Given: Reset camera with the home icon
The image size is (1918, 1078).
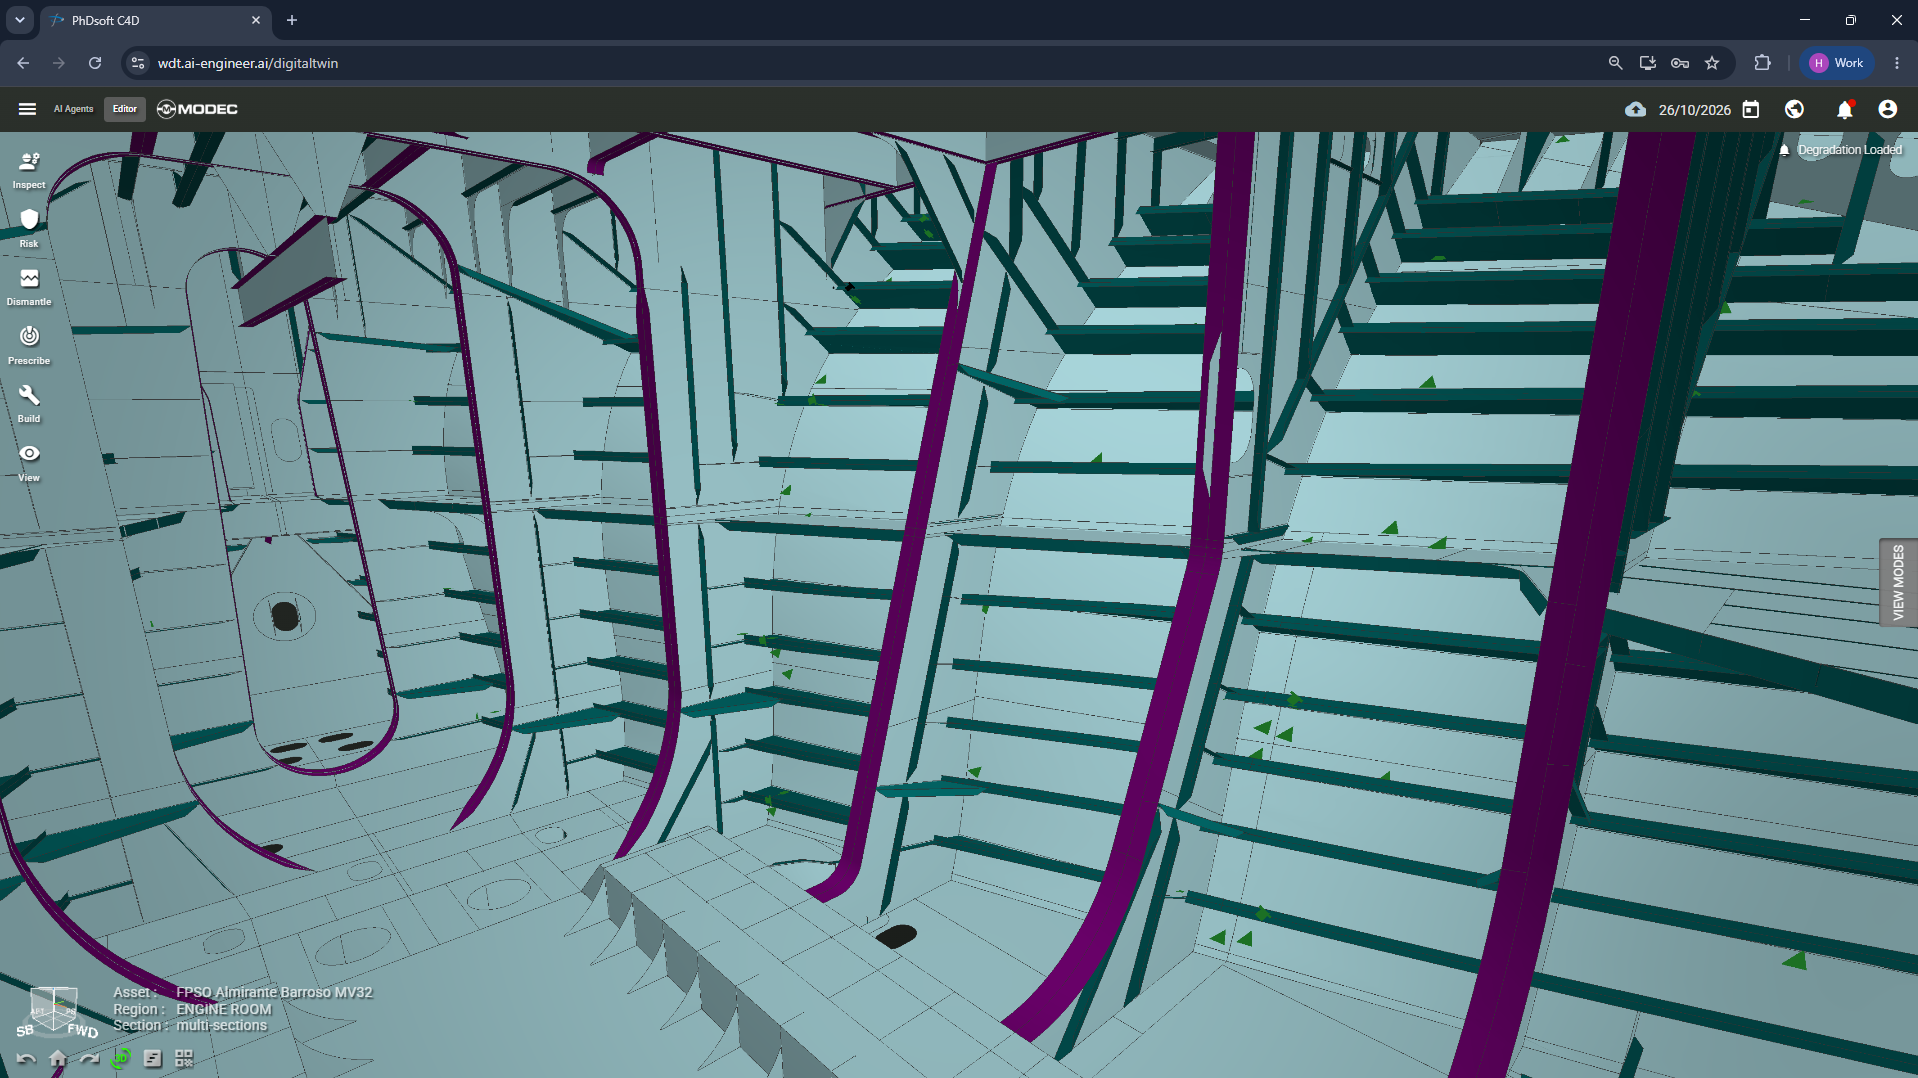Looking at the screenshot, I should 58,1058.
